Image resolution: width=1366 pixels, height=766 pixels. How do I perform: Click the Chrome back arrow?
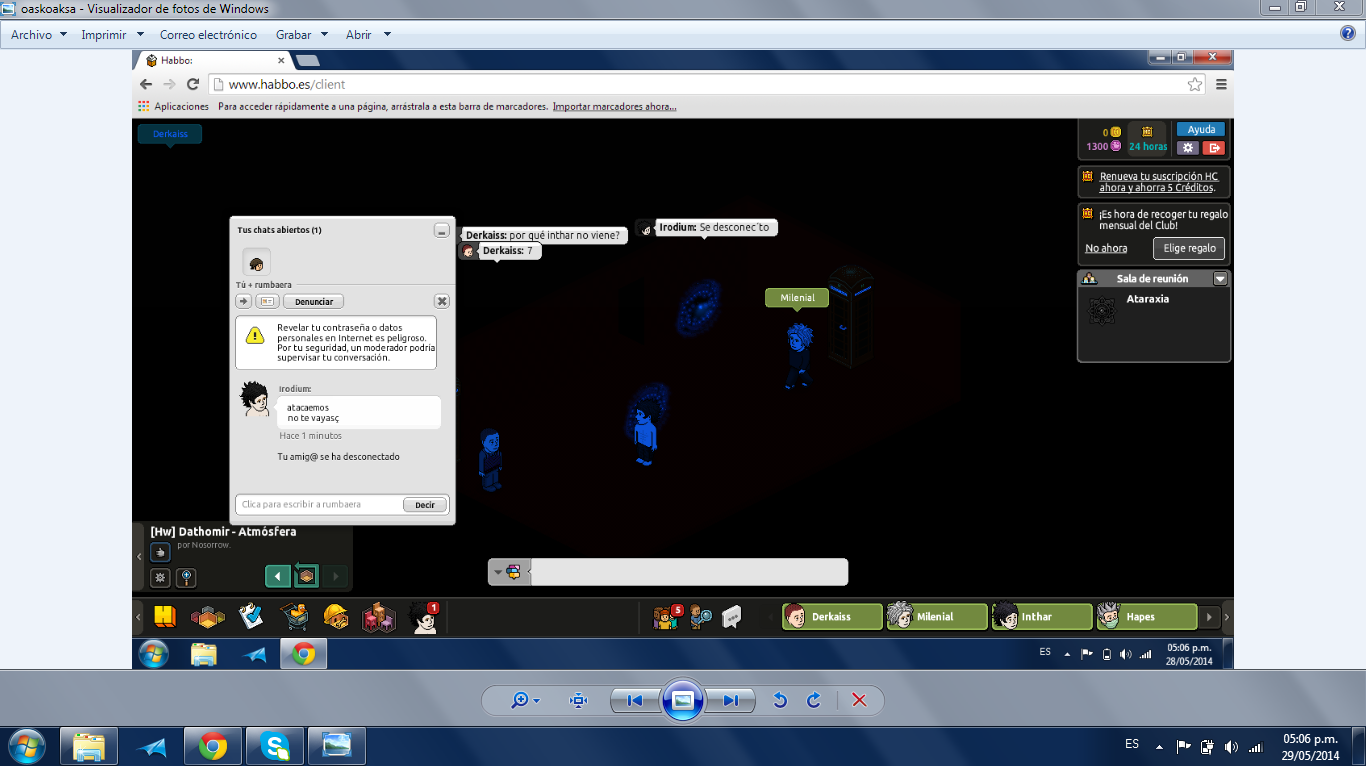[146, 84]
